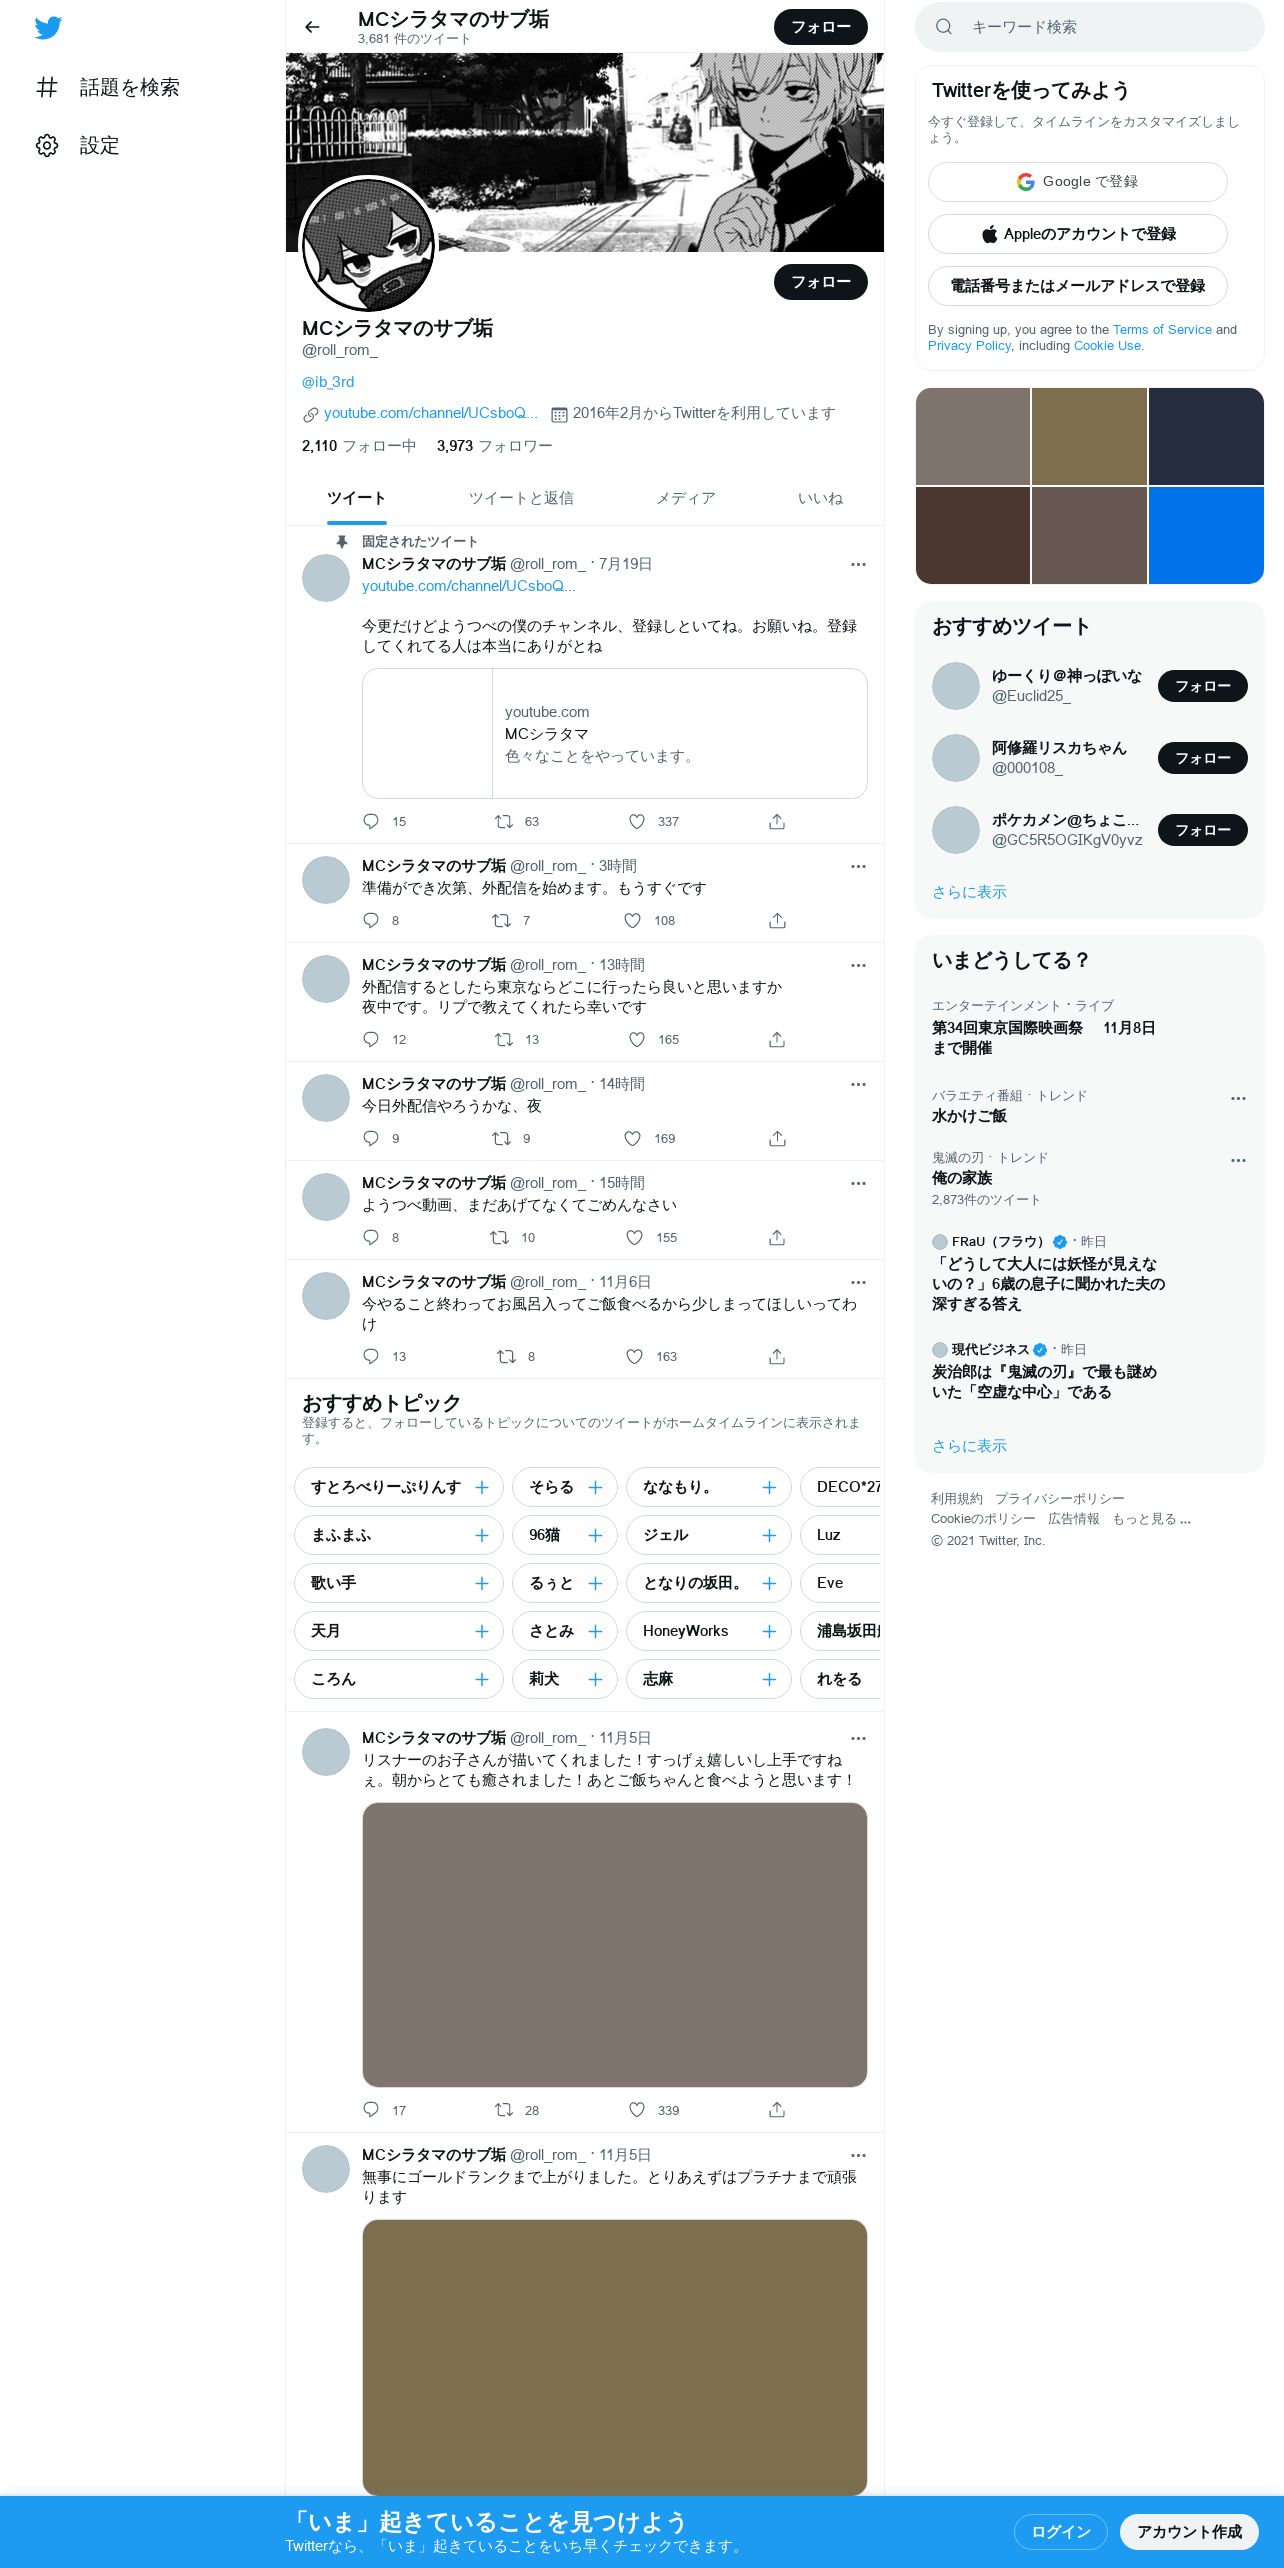Like the drawing tweet with 339 likes
The height and width of the screenshot is (2568, 1284).
coord(636,2110)
